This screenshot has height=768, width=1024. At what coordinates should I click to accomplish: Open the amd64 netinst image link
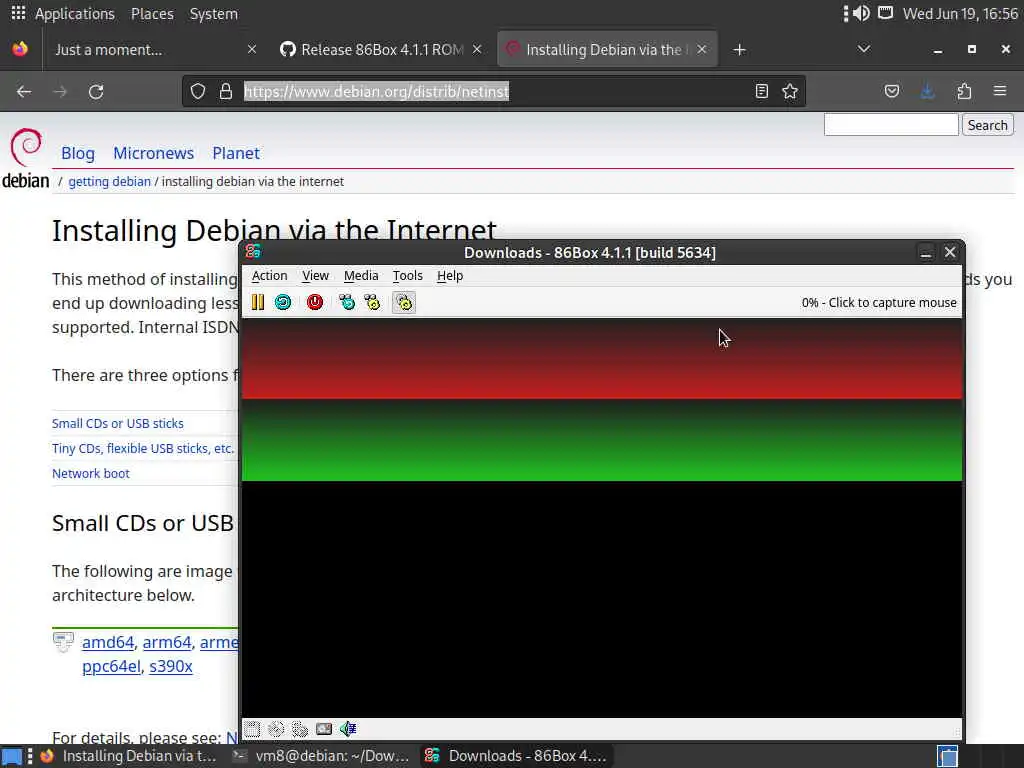click(x=108, y=642)
